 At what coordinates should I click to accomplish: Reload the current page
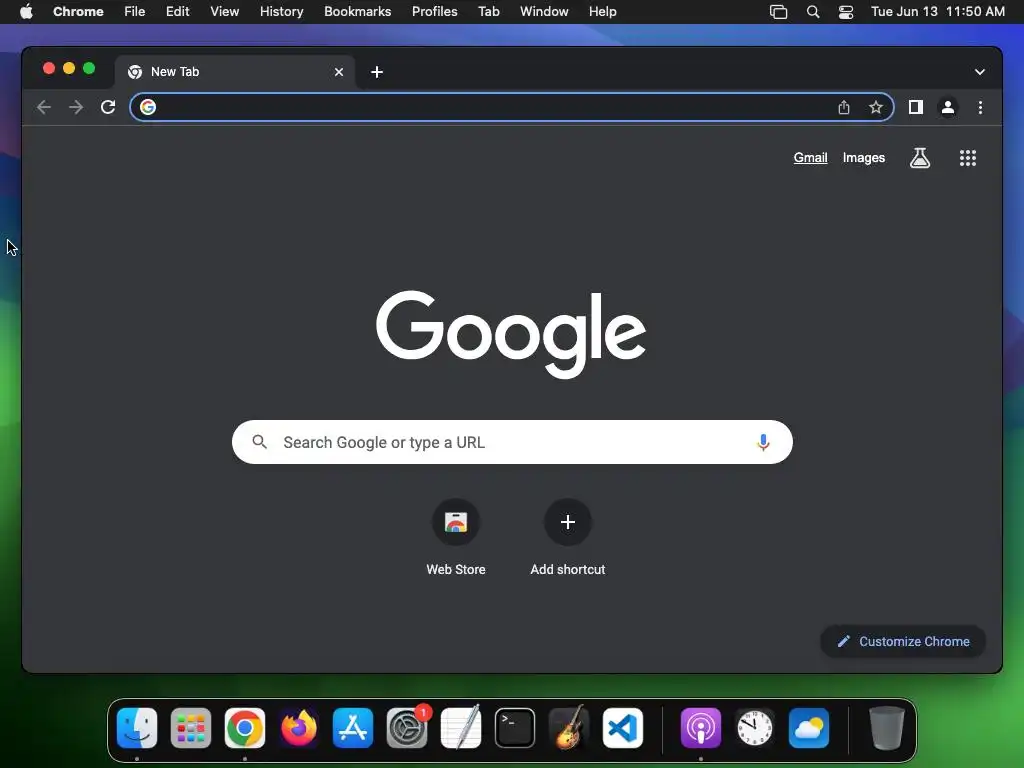pos(108,107)
